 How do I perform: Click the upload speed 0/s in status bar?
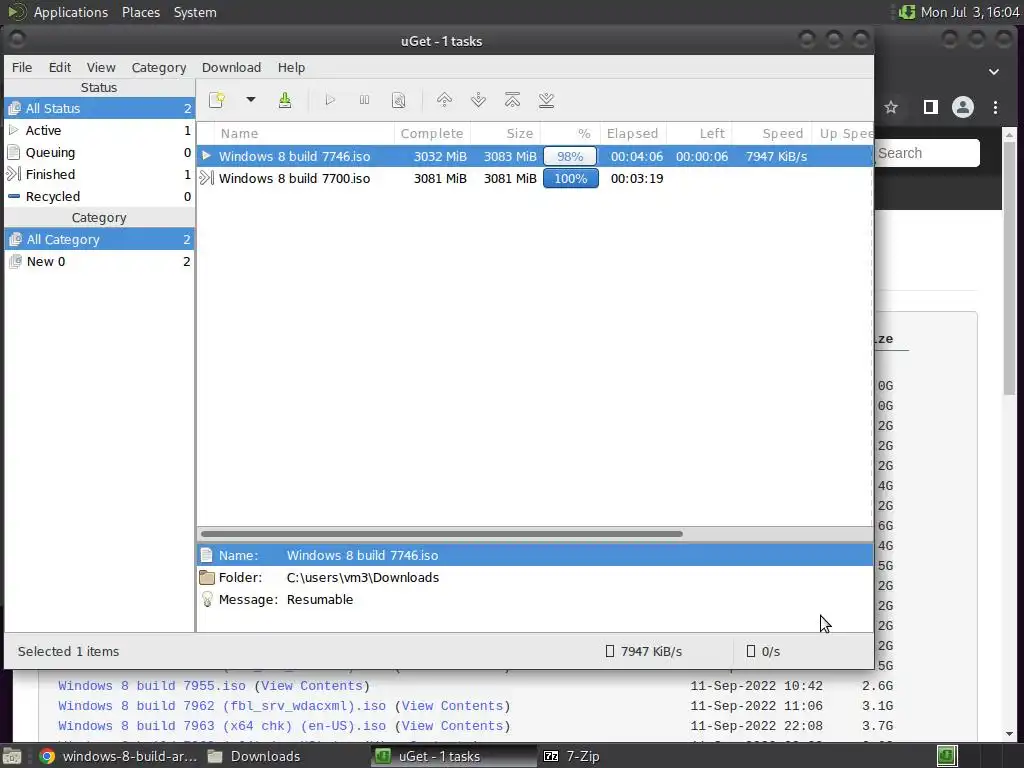tap(763, 651)
